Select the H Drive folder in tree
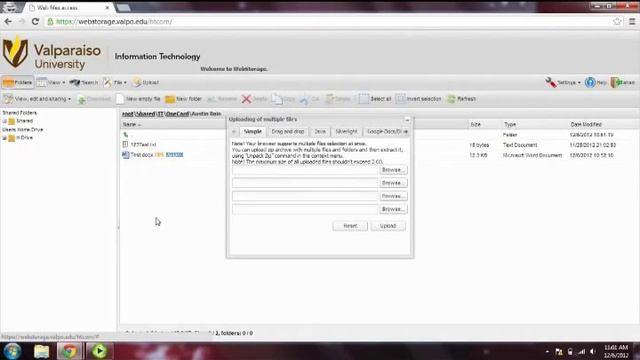 pyautogui.click(x=24, y=138)
